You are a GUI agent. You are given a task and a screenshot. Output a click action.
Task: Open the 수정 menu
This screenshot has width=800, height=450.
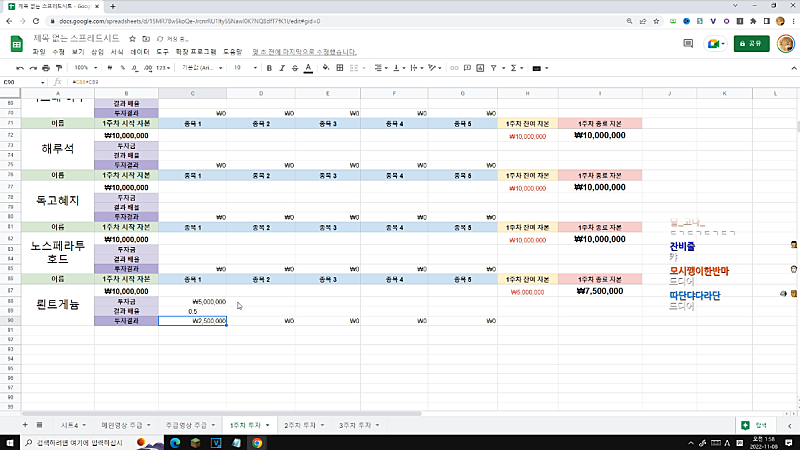point(59,52)
